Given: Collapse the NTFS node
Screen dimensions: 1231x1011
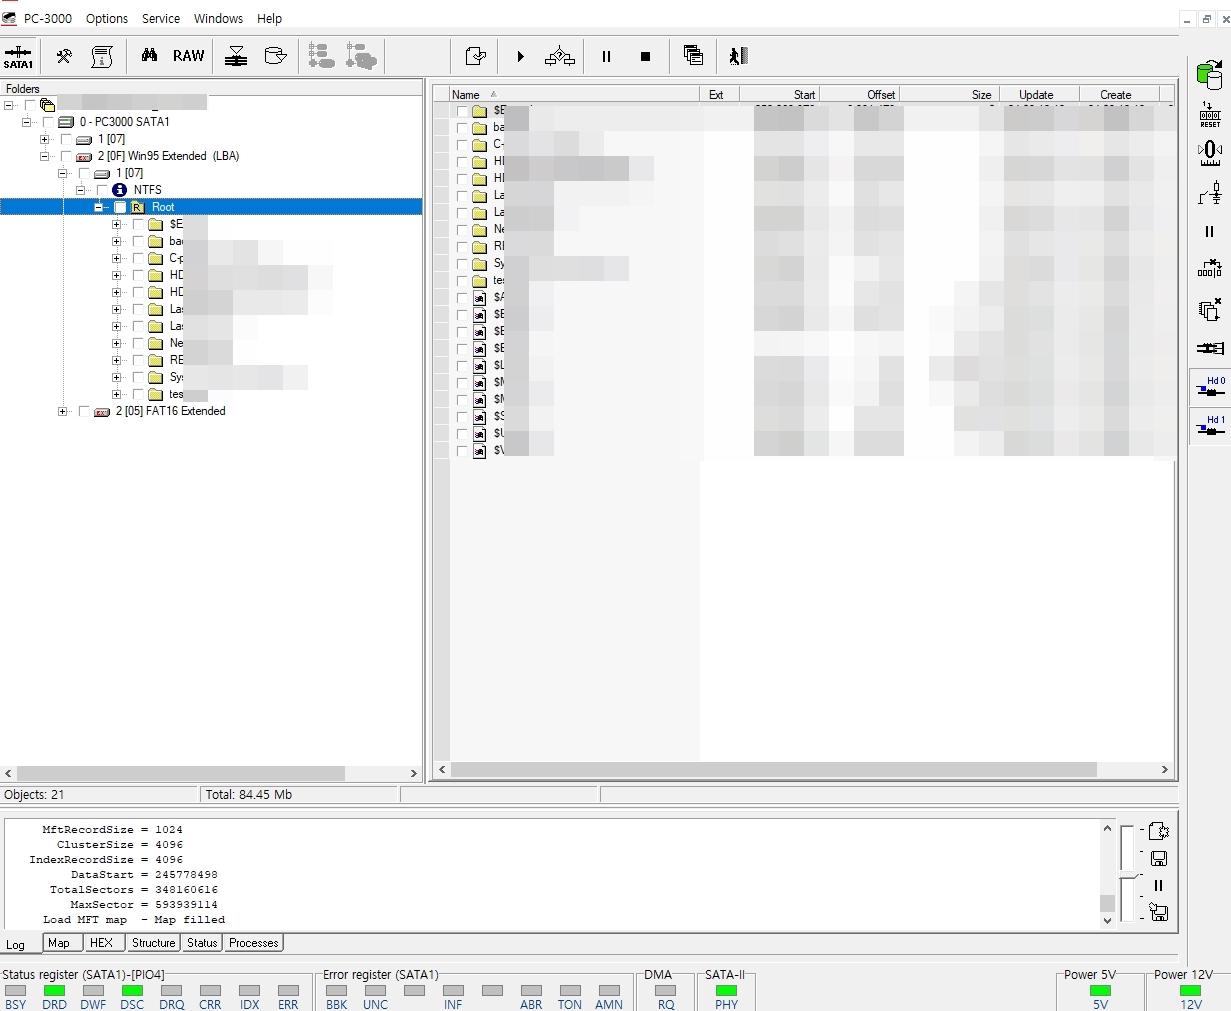Looking at the screenshot, I should (x=81, y=190).
